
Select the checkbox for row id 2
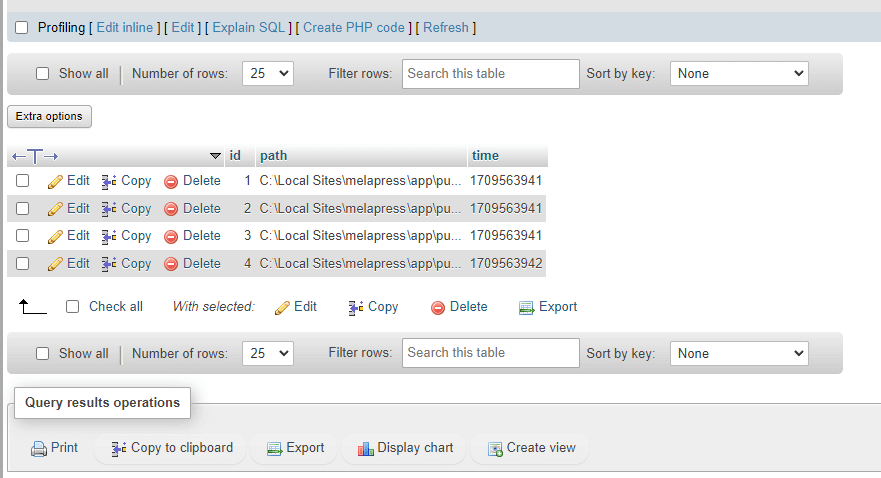point(22,208)
